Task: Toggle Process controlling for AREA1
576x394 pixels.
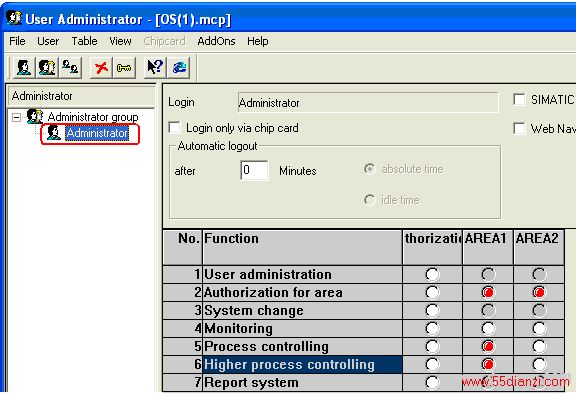Action: 488,346
